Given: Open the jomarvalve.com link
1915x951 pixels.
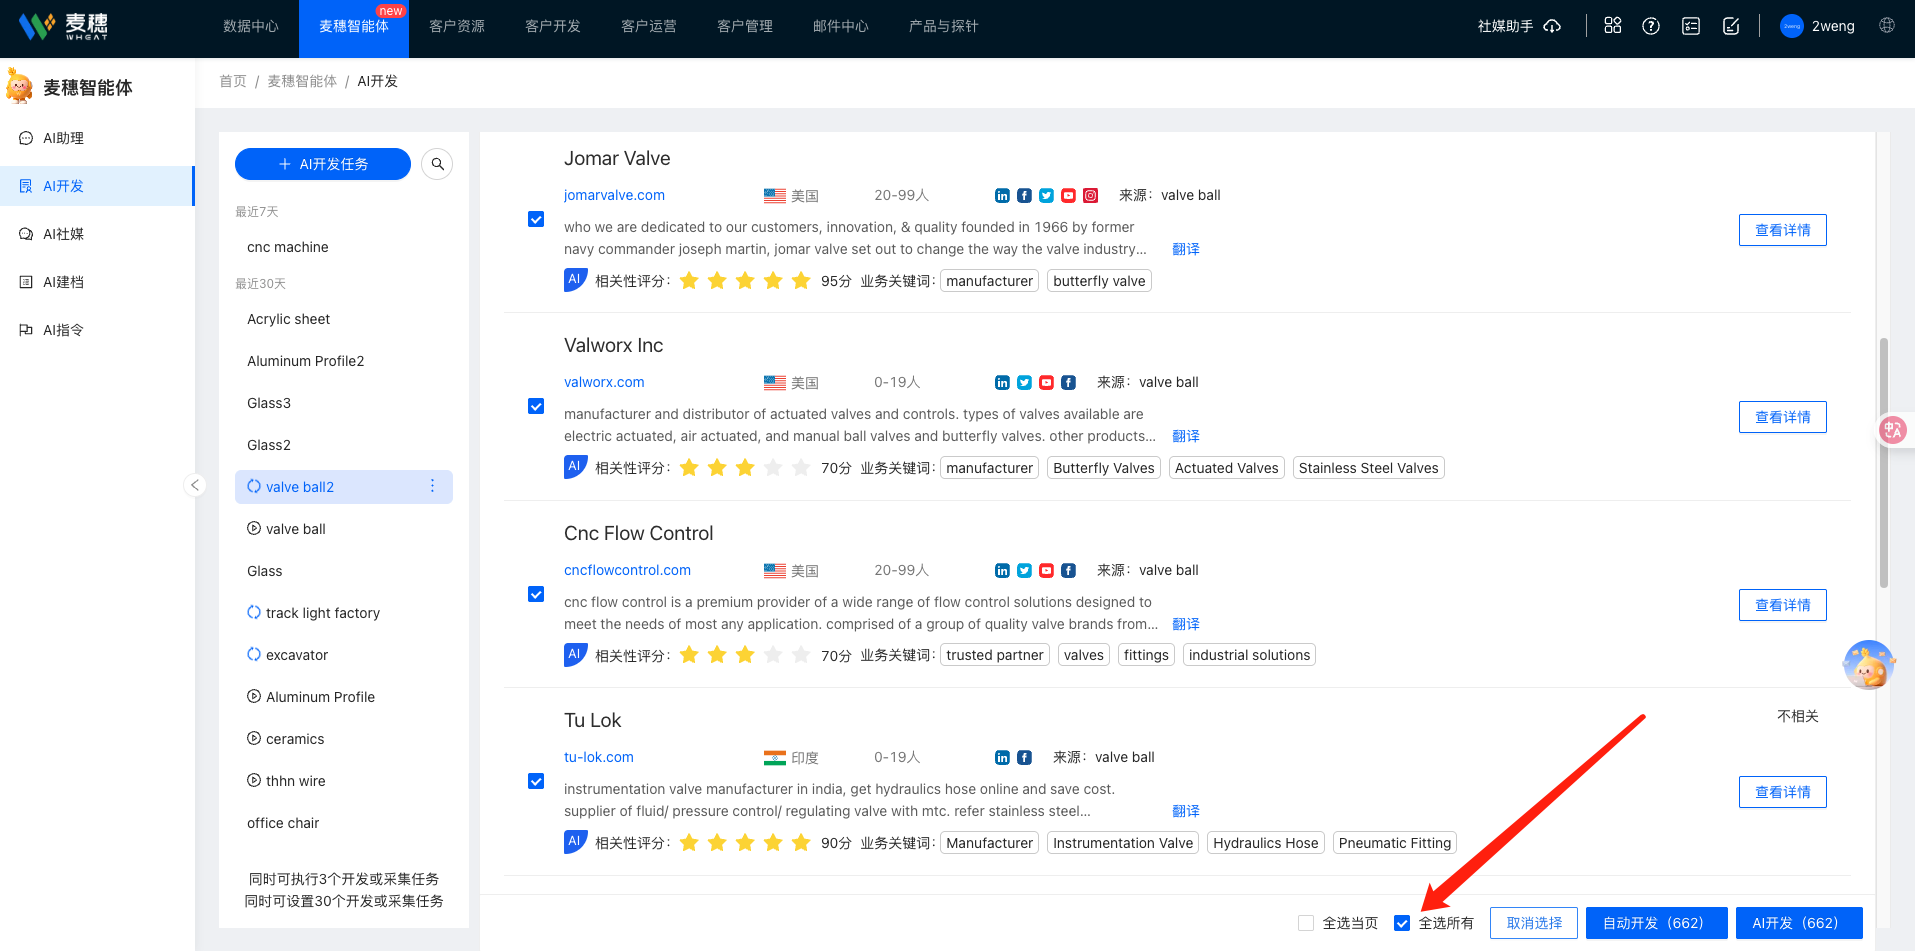Looking at the screenshot, I should click(614, 195).
